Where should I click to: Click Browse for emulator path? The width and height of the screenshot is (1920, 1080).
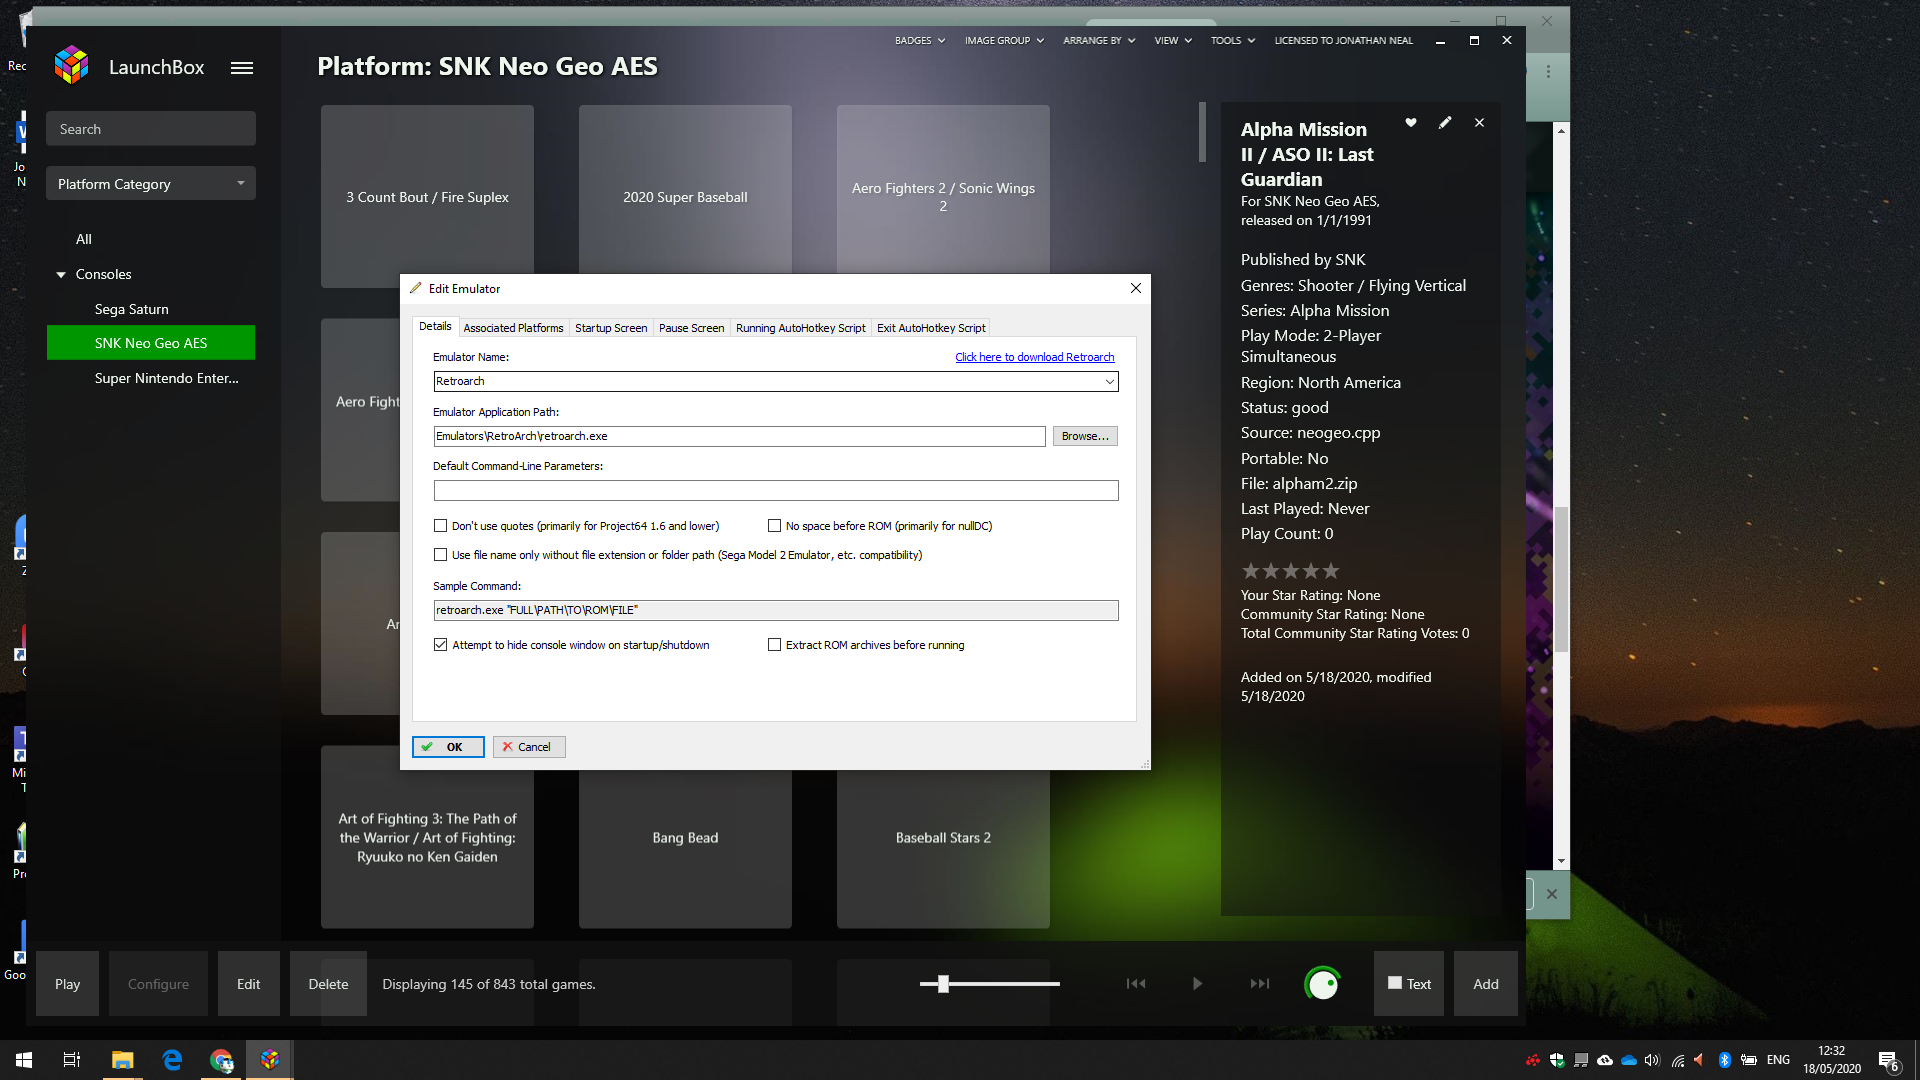(1085, 436)
